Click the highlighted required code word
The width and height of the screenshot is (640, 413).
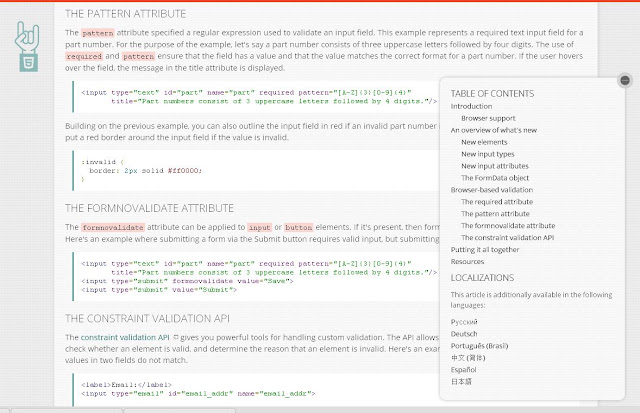84,56
